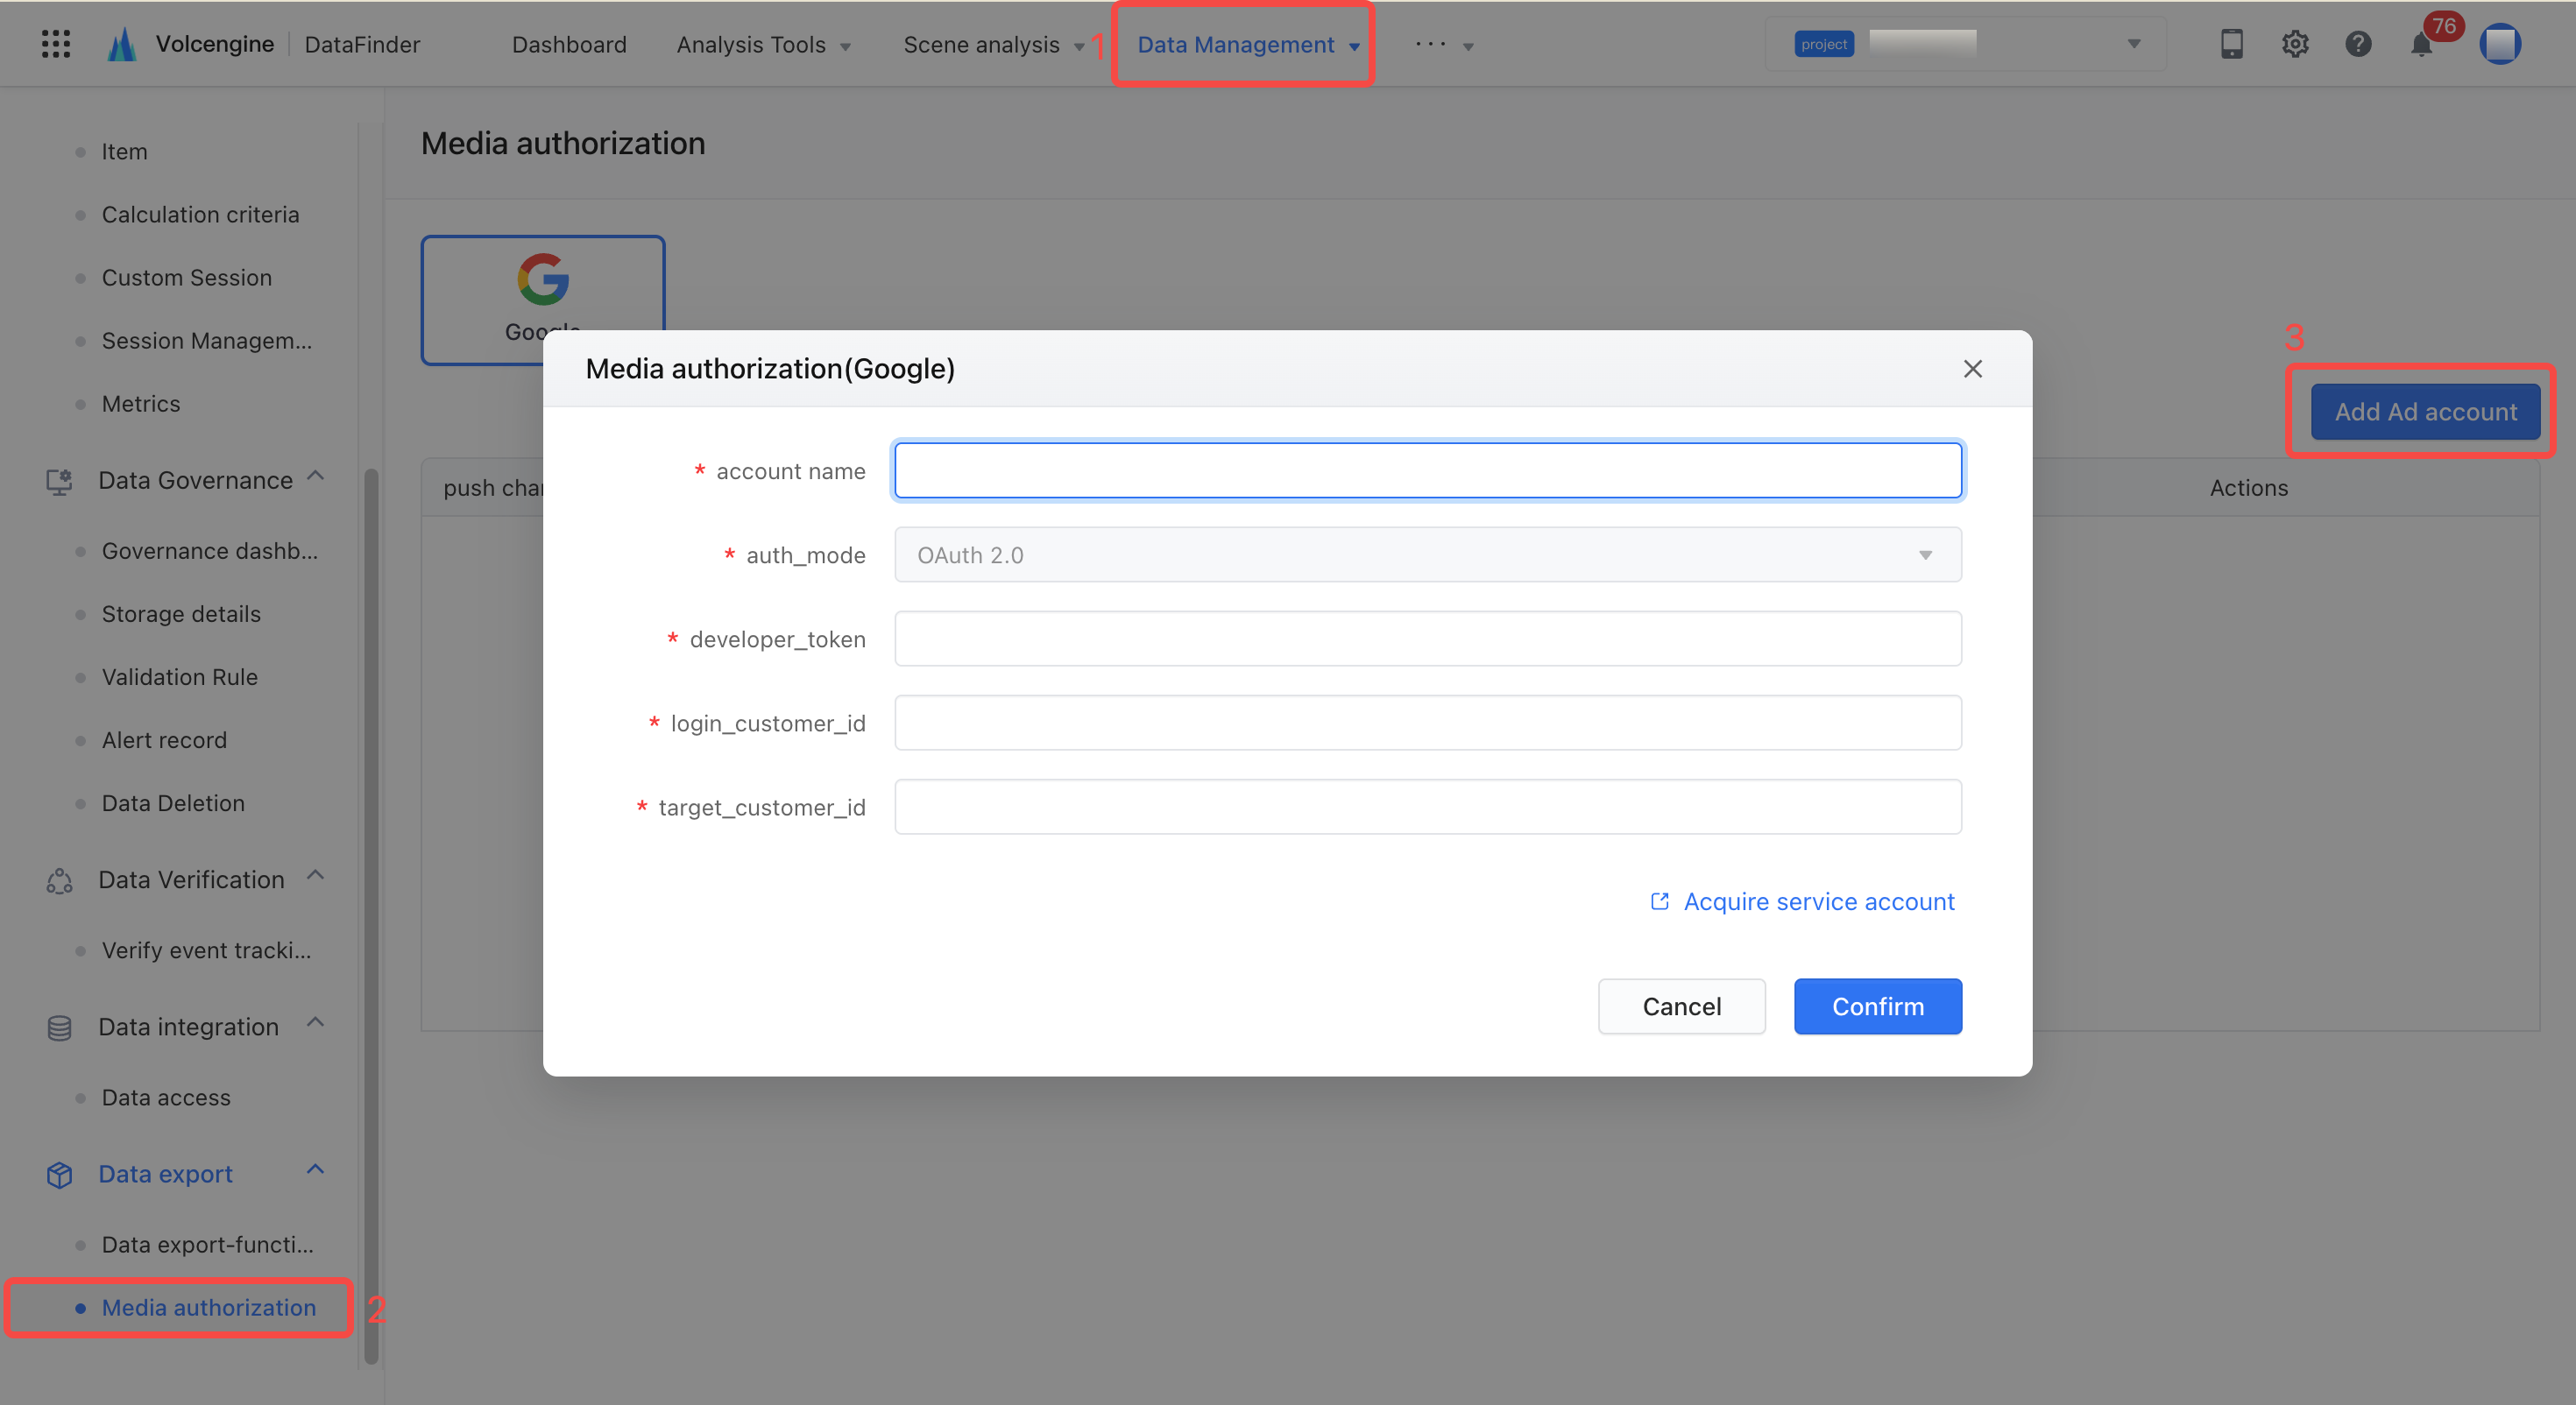
Task: Focus the developer_token input field
Action: click(1427, 639)
